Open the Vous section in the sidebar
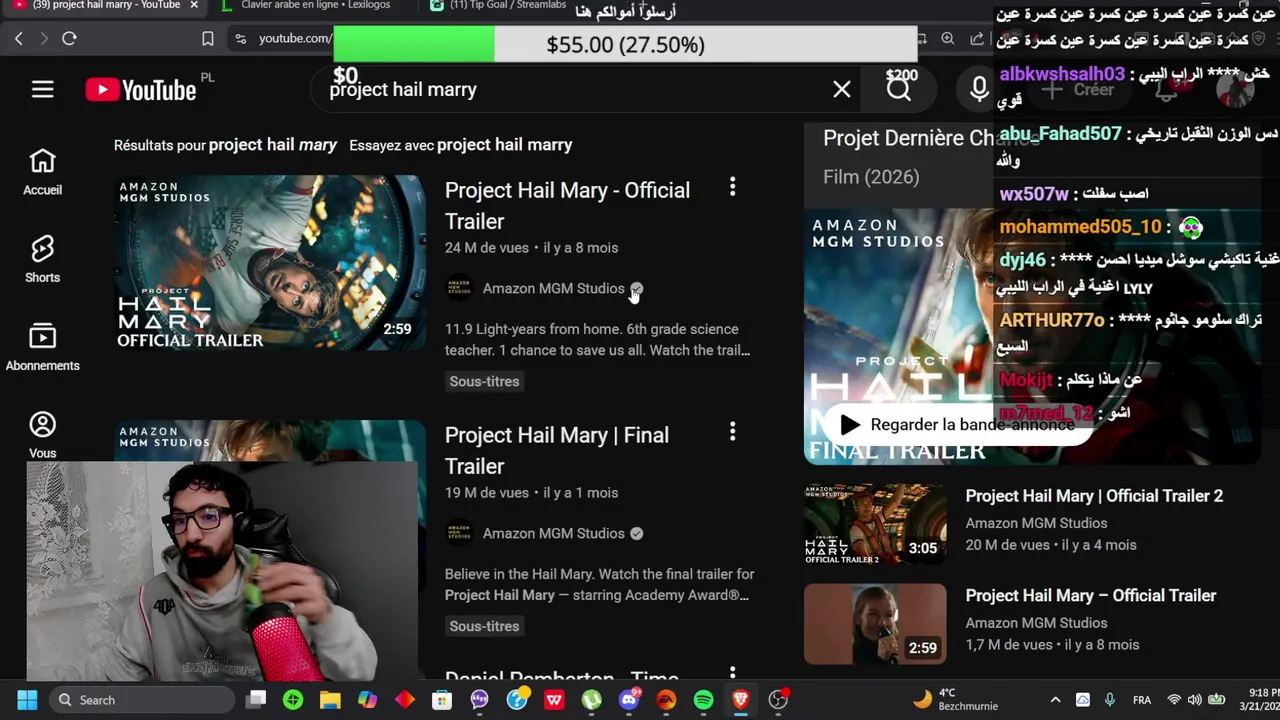1280x720 pixels. click(x=42, y=435)
